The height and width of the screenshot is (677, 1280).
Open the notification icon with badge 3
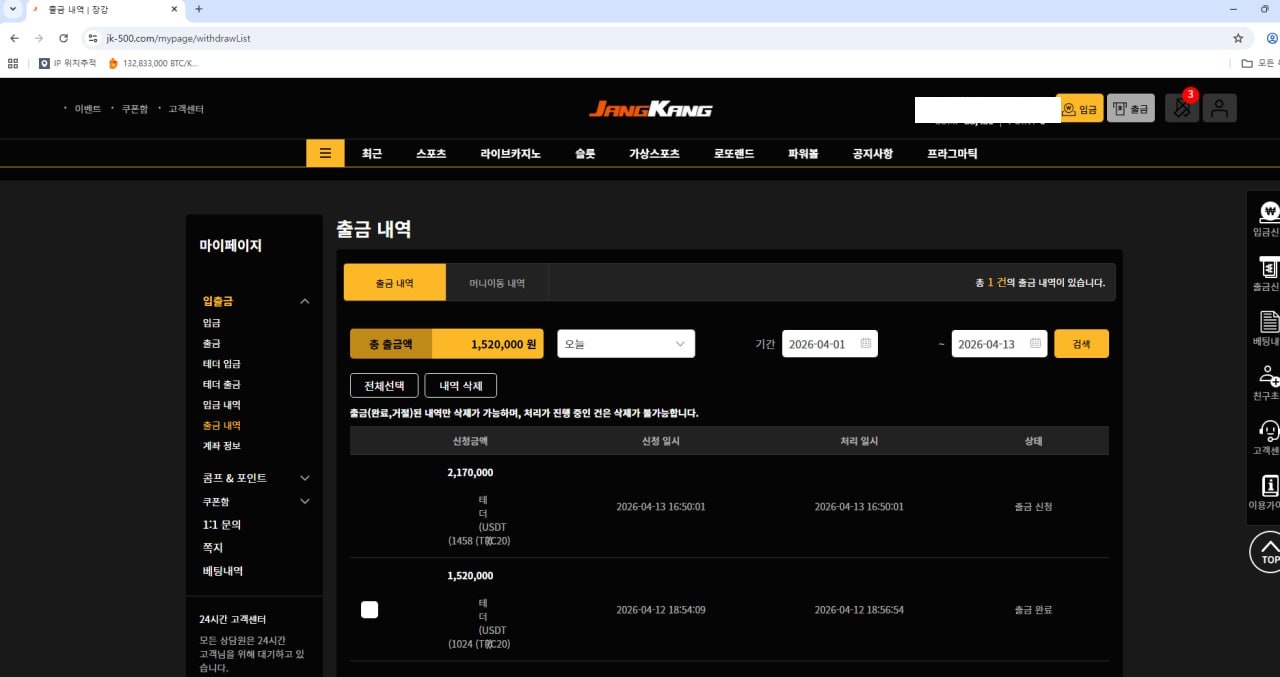click(1182, 108)
